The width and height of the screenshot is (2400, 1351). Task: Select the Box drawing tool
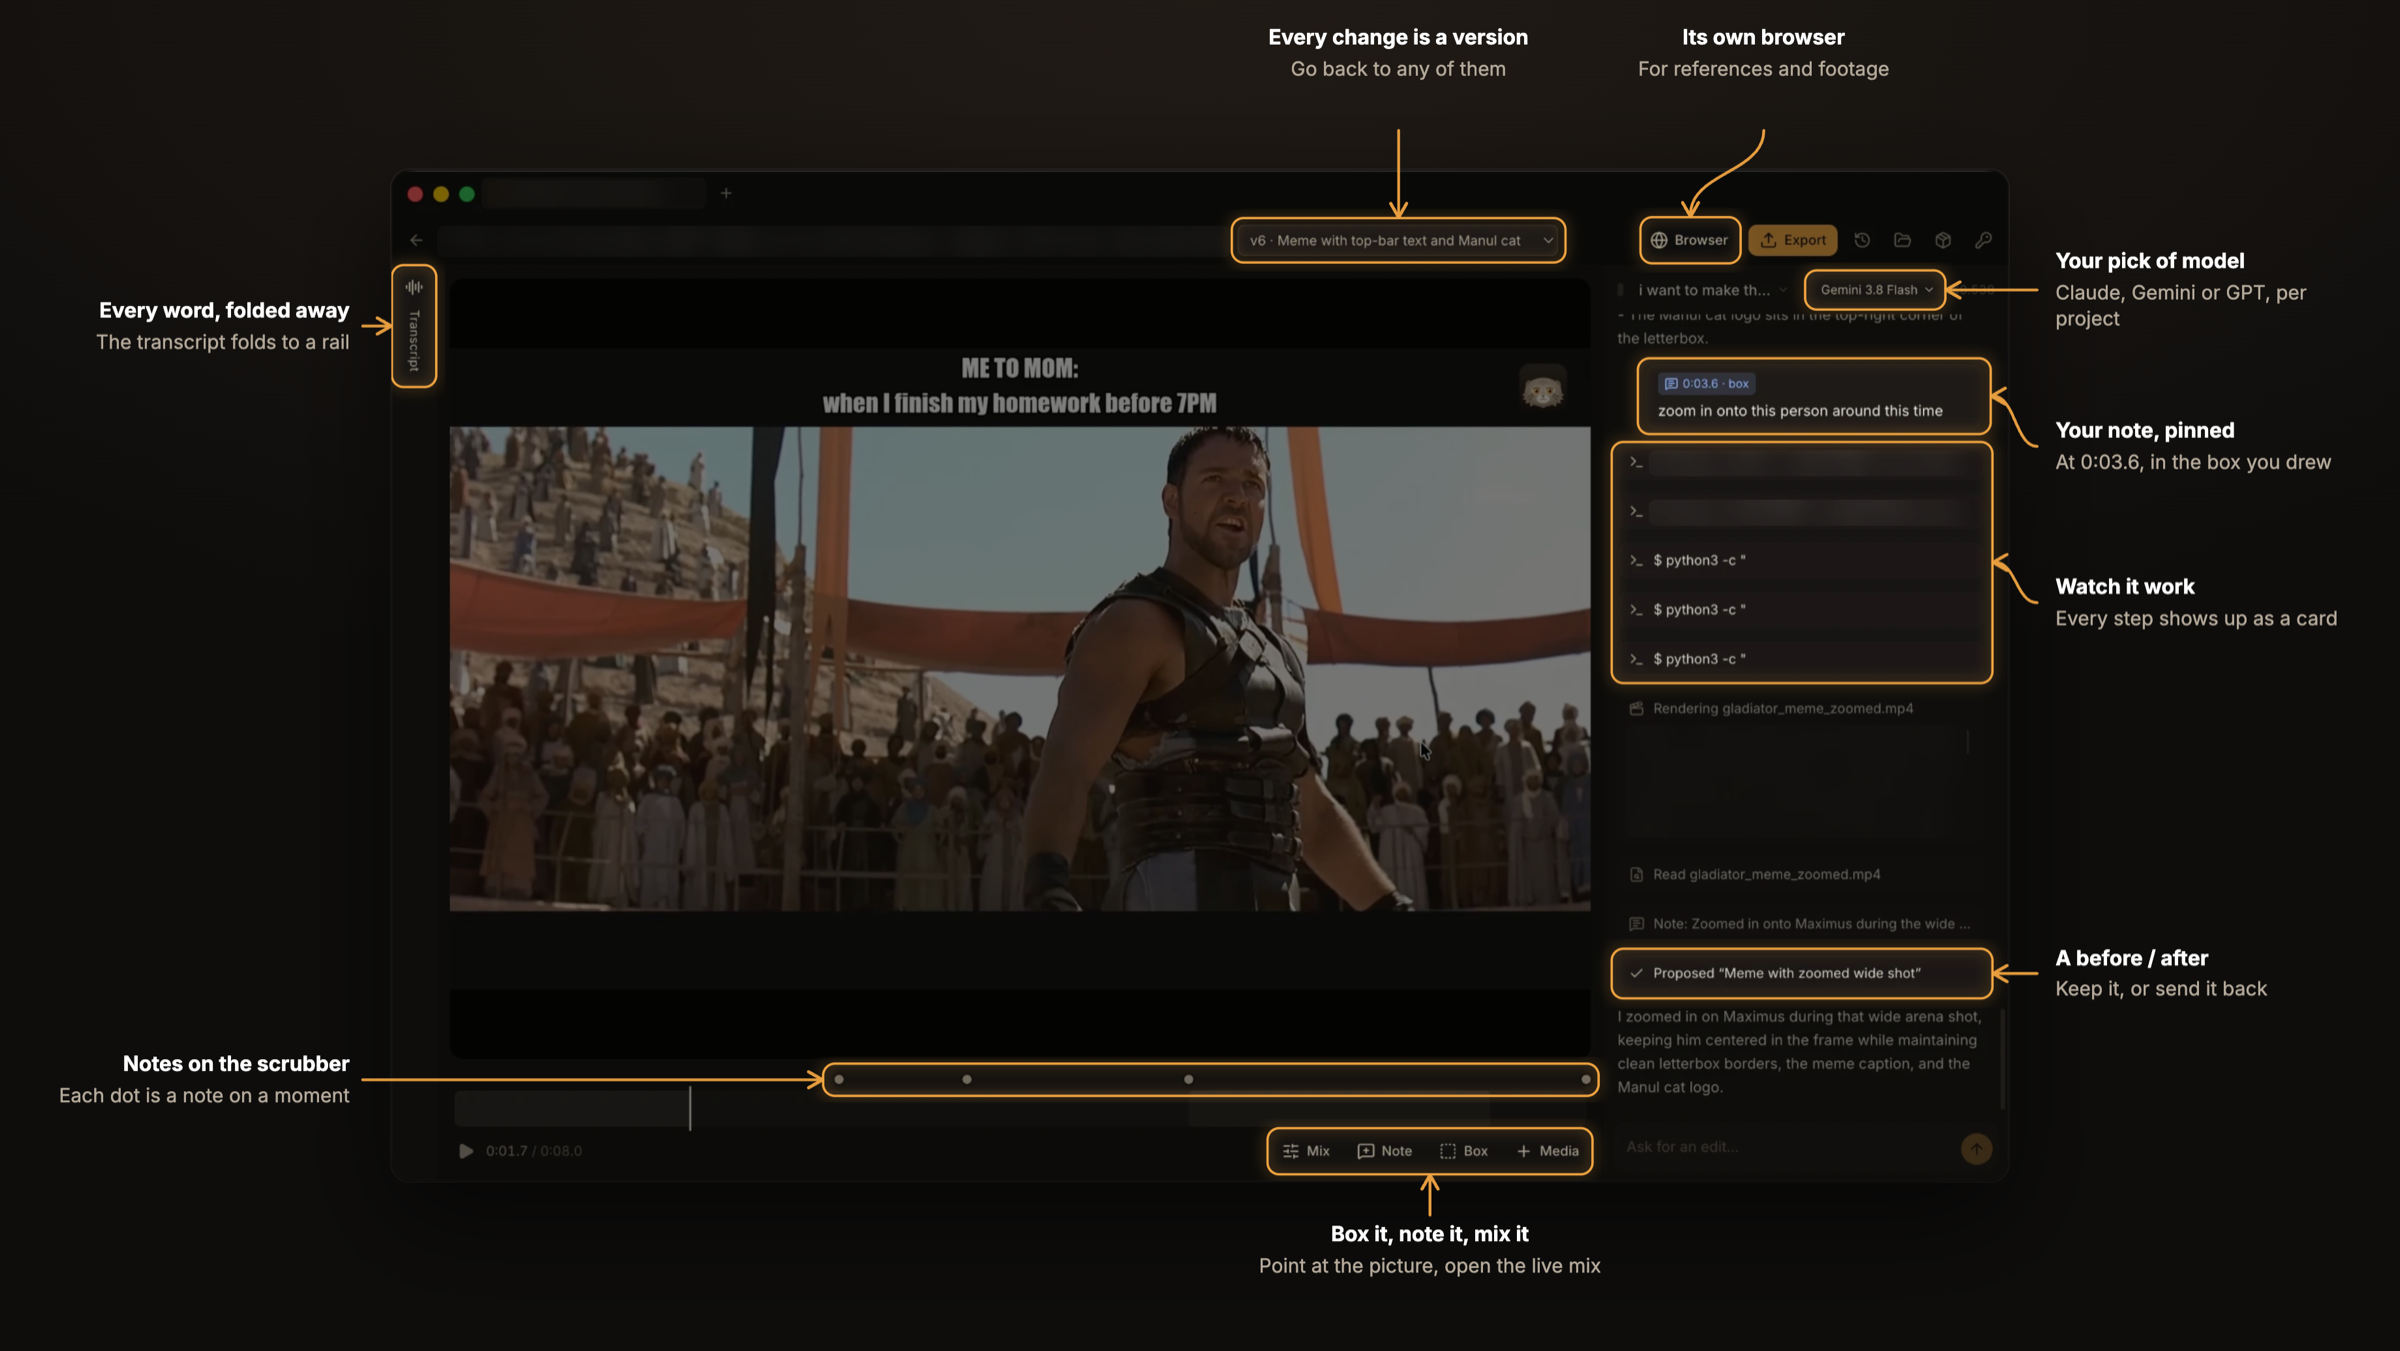pyautogui.click(x=1464, y=1151)
